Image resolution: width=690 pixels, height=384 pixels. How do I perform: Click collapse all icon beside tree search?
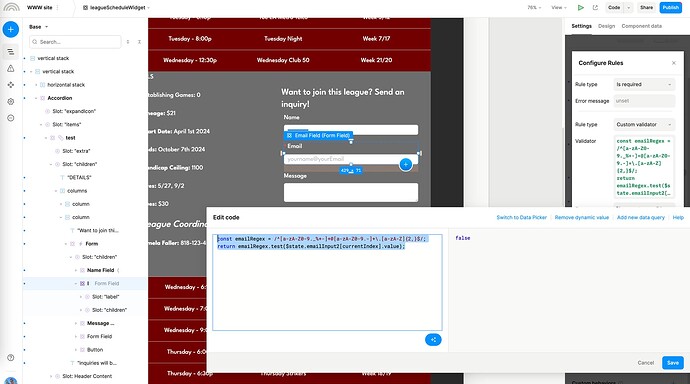[139, 42]
